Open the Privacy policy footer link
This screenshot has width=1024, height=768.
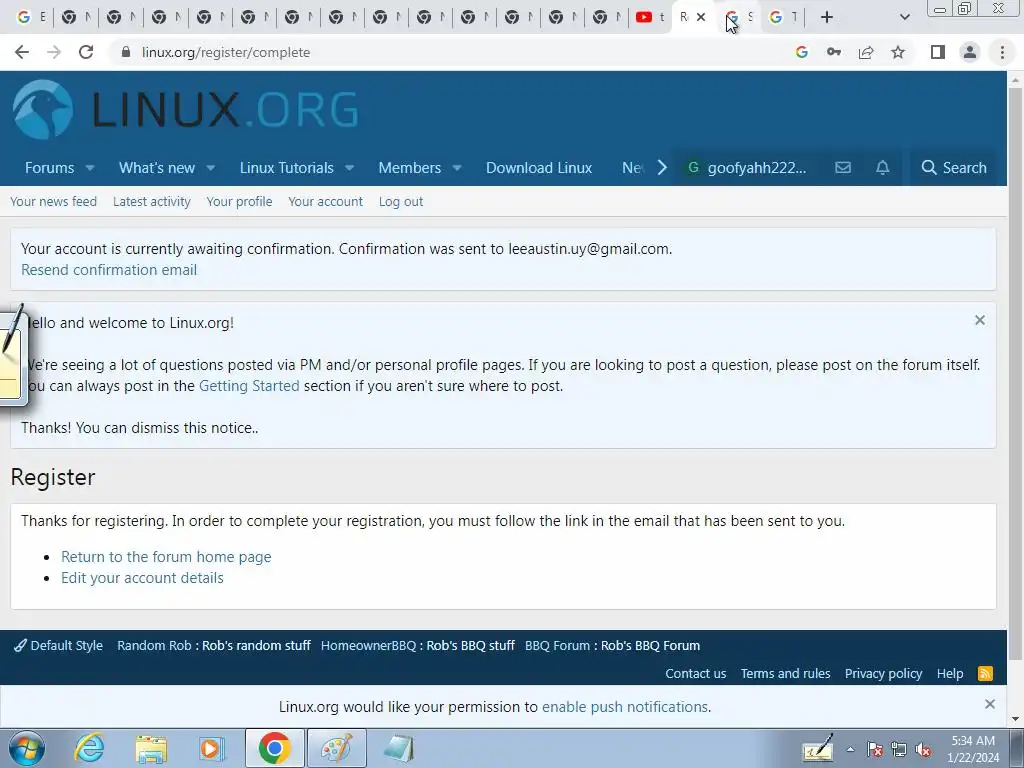coord(884,673)
